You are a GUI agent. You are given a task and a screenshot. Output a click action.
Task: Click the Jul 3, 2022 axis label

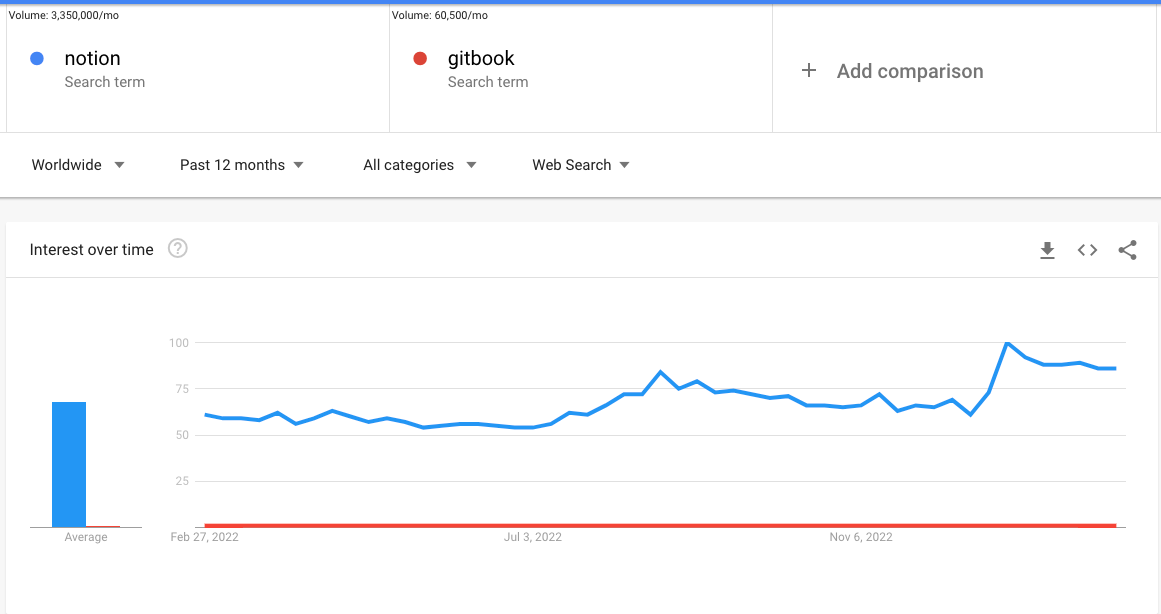point(532,537)
